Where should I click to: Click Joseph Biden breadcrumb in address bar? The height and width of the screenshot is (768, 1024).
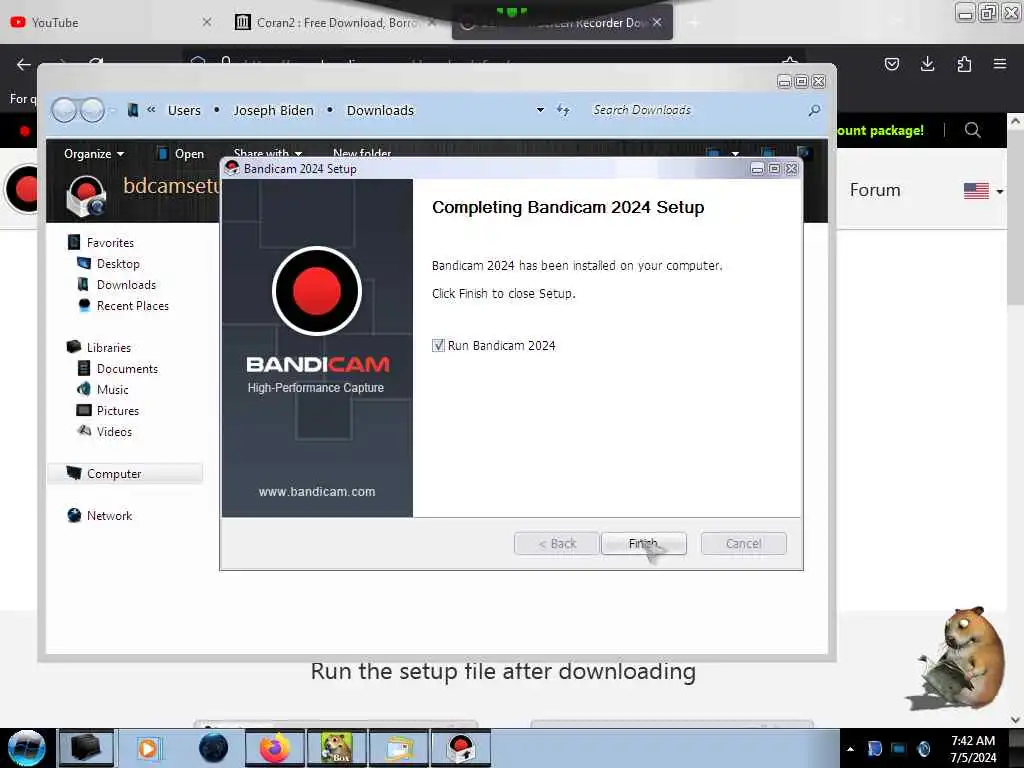(x=274, y=110)
